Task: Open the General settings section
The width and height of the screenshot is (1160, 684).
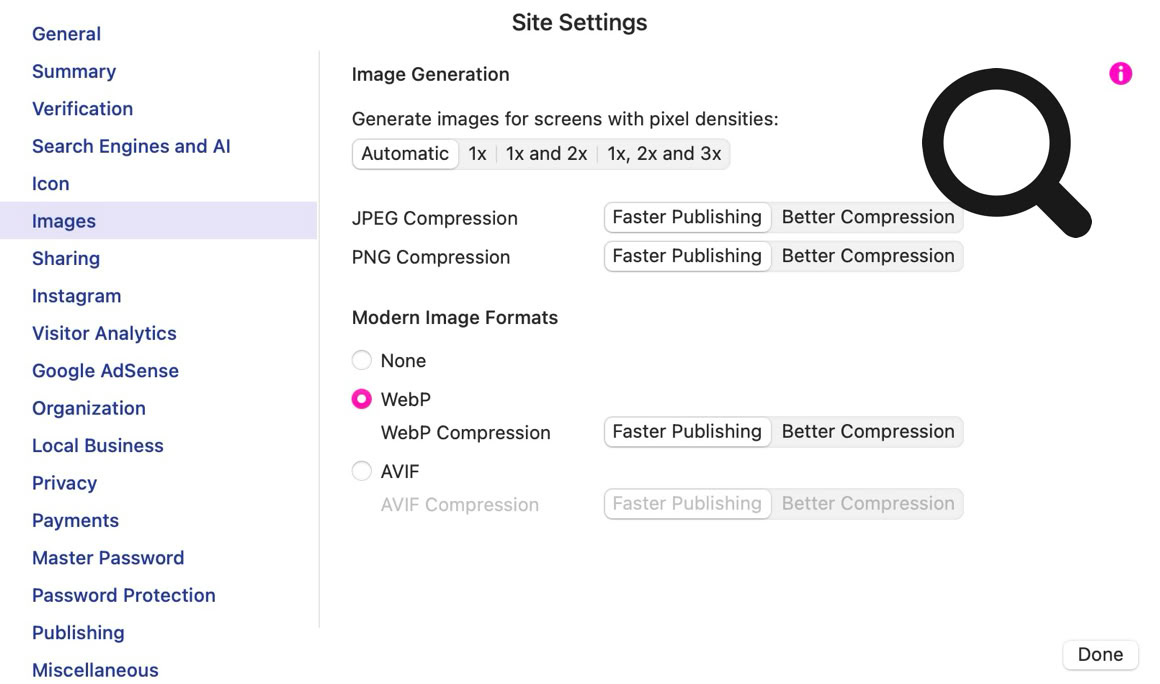Action: pyautogui.click(x=66, y=34)
